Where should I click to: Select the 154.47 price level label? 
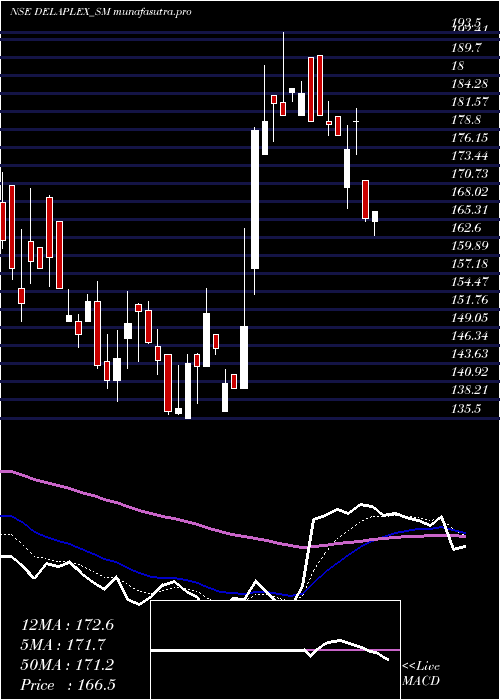470,282
